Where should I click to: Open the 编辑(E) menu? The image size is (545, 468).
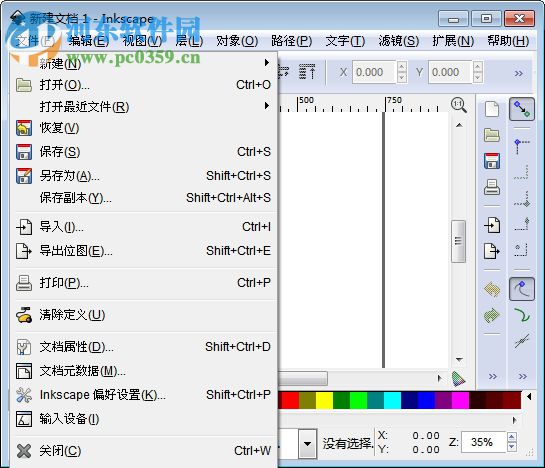[x=89, y=41]
